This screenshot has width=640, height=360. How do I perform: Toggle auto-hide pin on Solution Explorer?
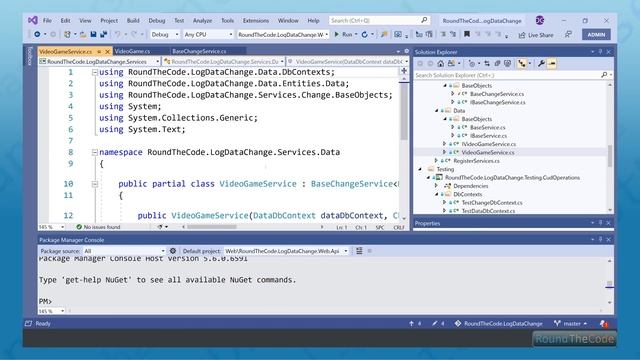(600, 52)
